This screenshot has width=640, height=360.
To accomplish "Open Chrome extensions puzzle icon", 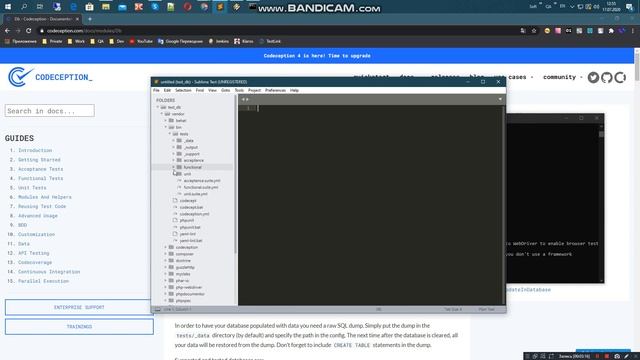I will click(x=611, y=31).
